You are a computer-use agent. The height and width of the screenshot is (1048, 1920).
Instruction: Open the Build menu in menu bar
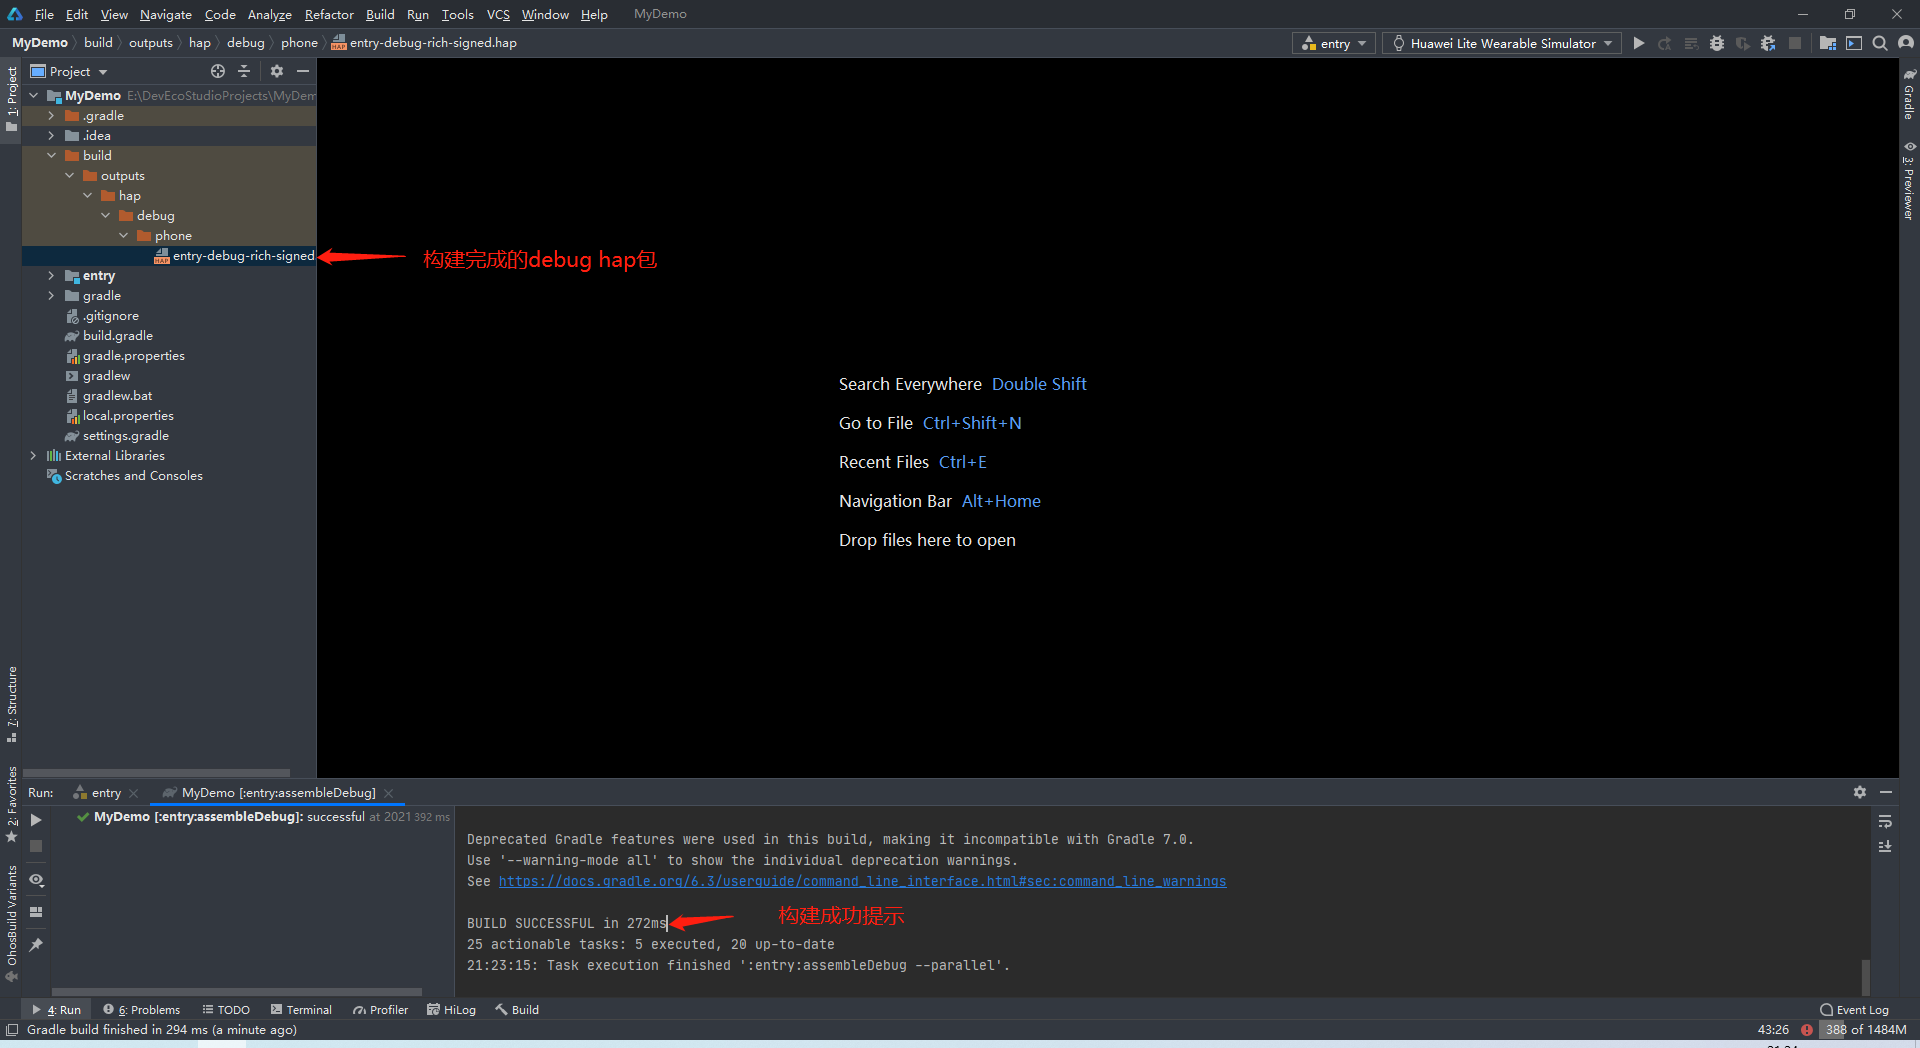[x=380, y=14]
